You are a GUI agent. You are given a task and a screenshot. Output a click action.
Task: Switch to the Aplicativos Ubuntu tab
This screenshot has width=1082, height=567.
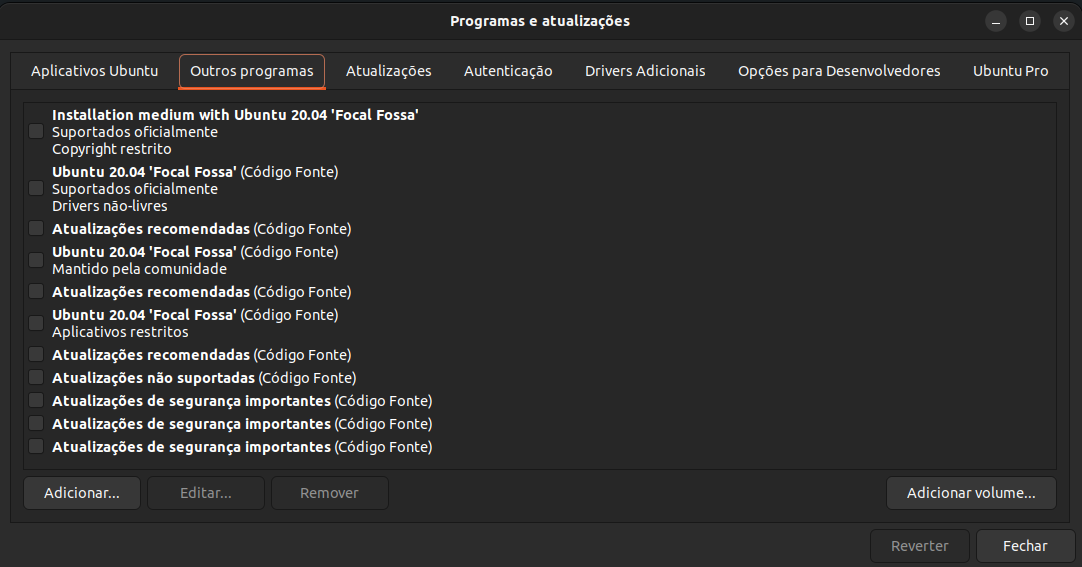coord(95,71)
